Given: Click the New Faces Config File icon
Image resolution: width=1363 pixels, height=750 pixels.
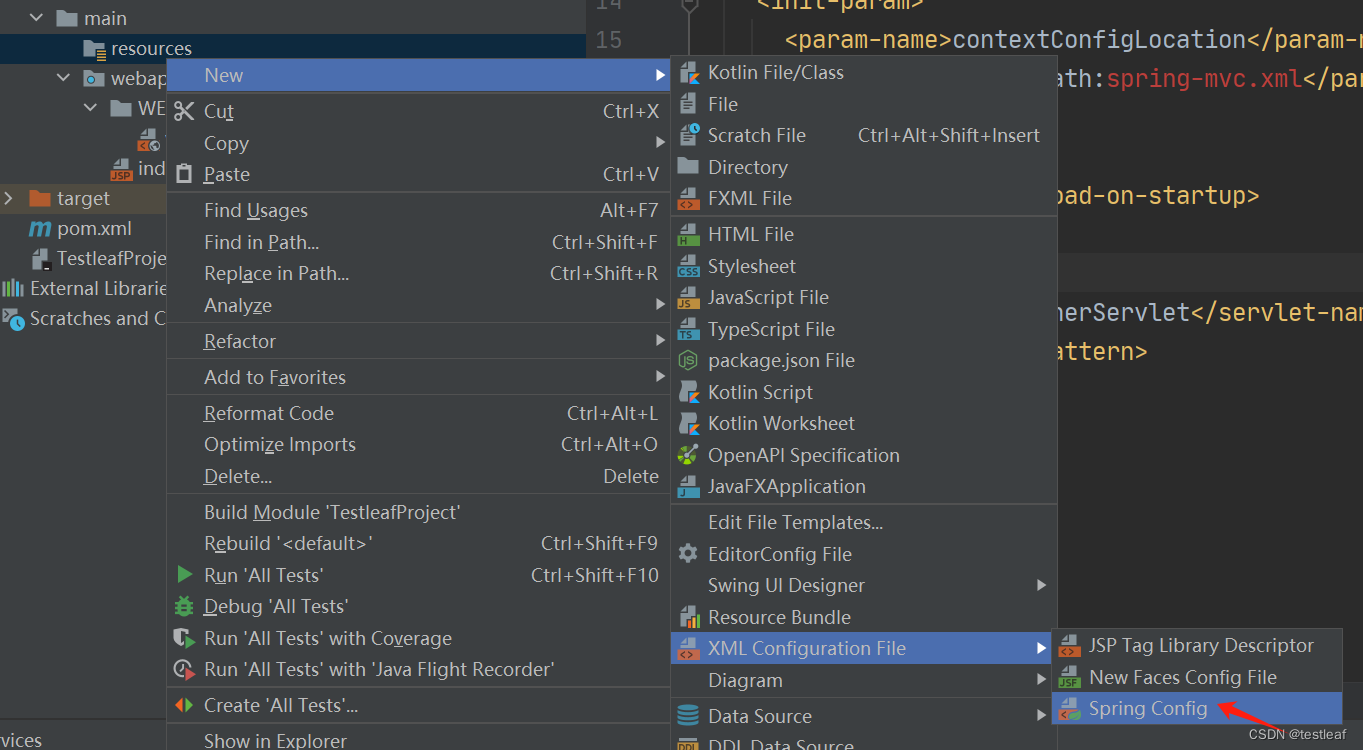Looking at the screenshot, I should [x=1070, y=677].
